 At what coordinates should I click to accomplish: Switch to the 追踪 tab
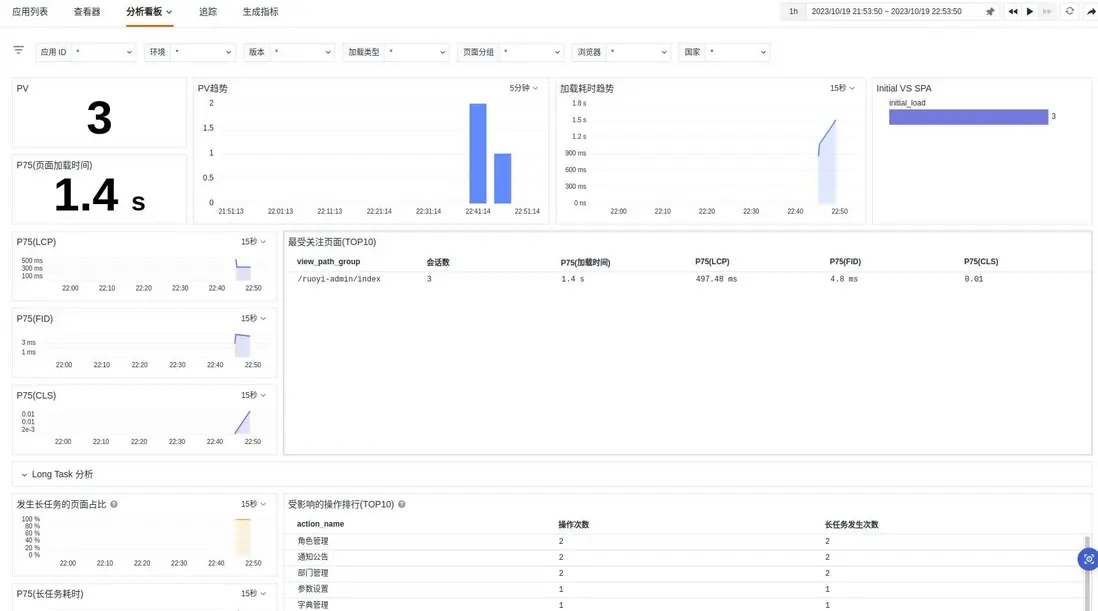[x=208, y=12]
